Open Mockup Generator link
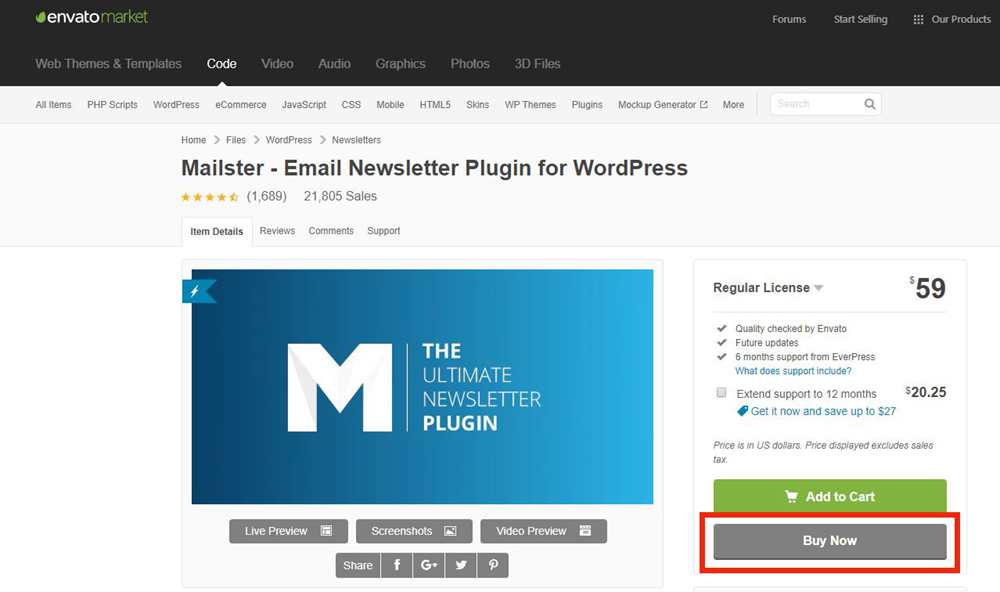 pos(657,105)
